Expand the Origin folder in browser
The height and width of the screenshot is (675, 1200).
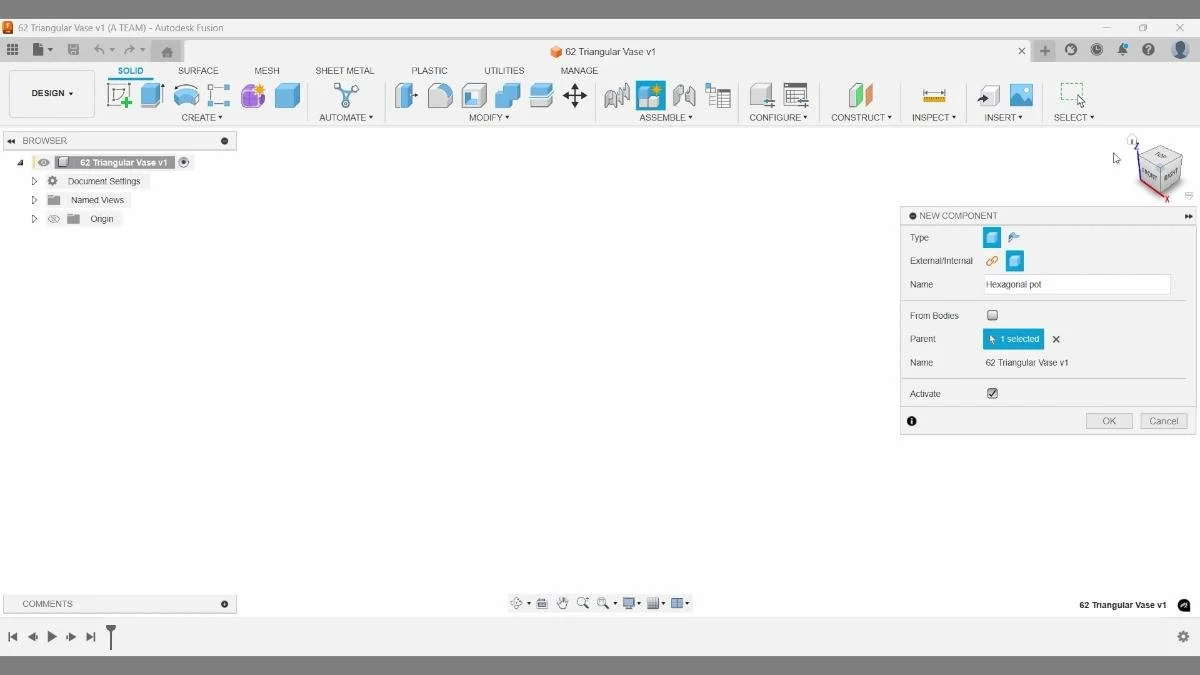coord(34,218)
